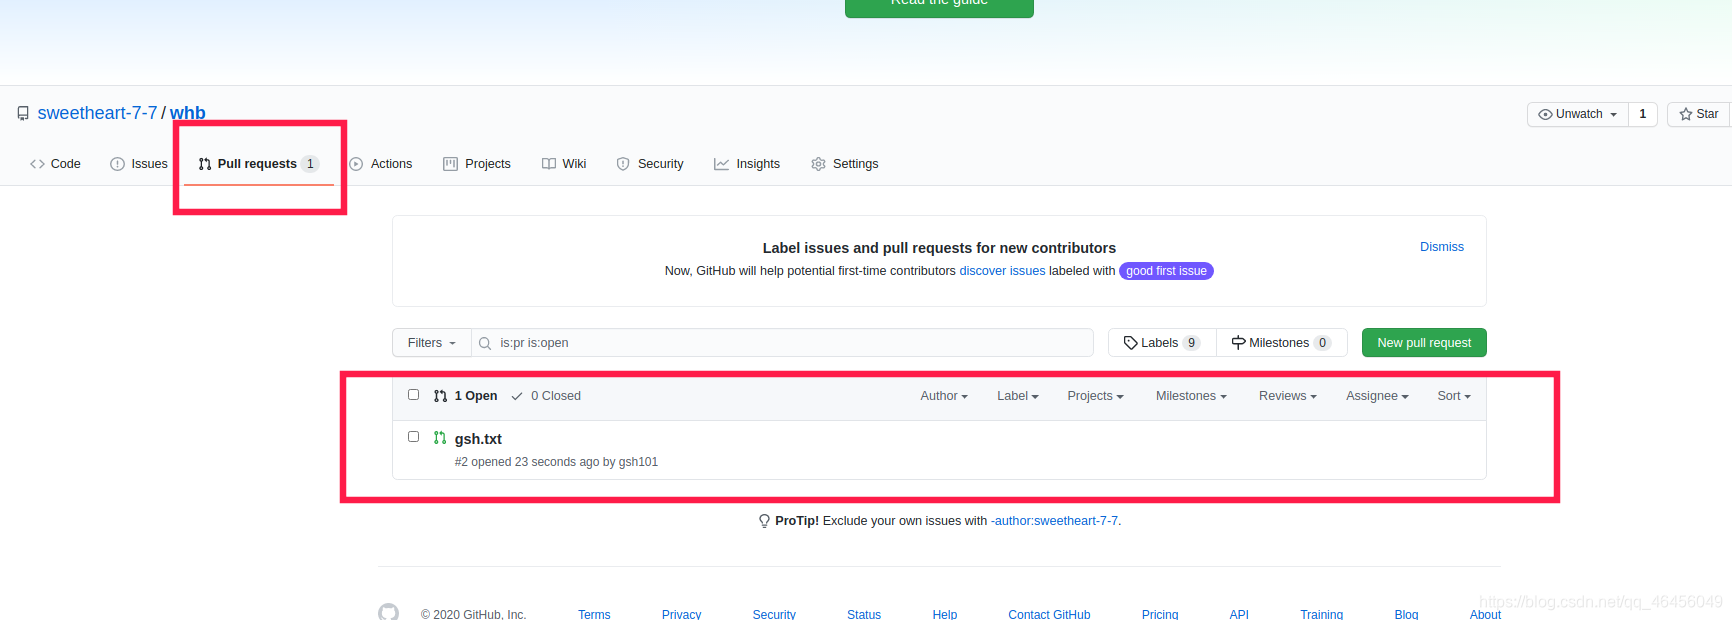Click the repository book icon
The width and height of the screenshot is (1732, 620).
click(23, 114)
